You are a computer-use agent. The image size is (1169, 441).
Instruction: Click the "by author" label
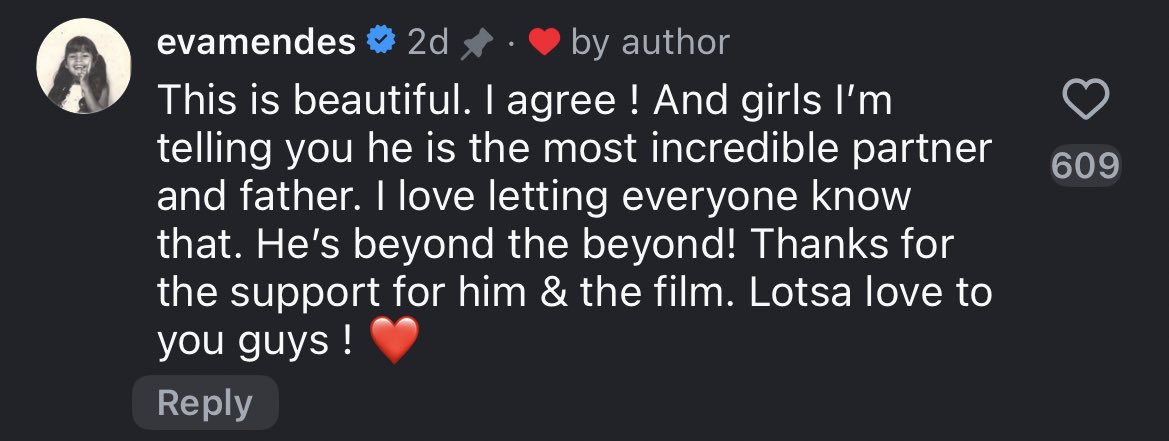[x=650, y=42]
